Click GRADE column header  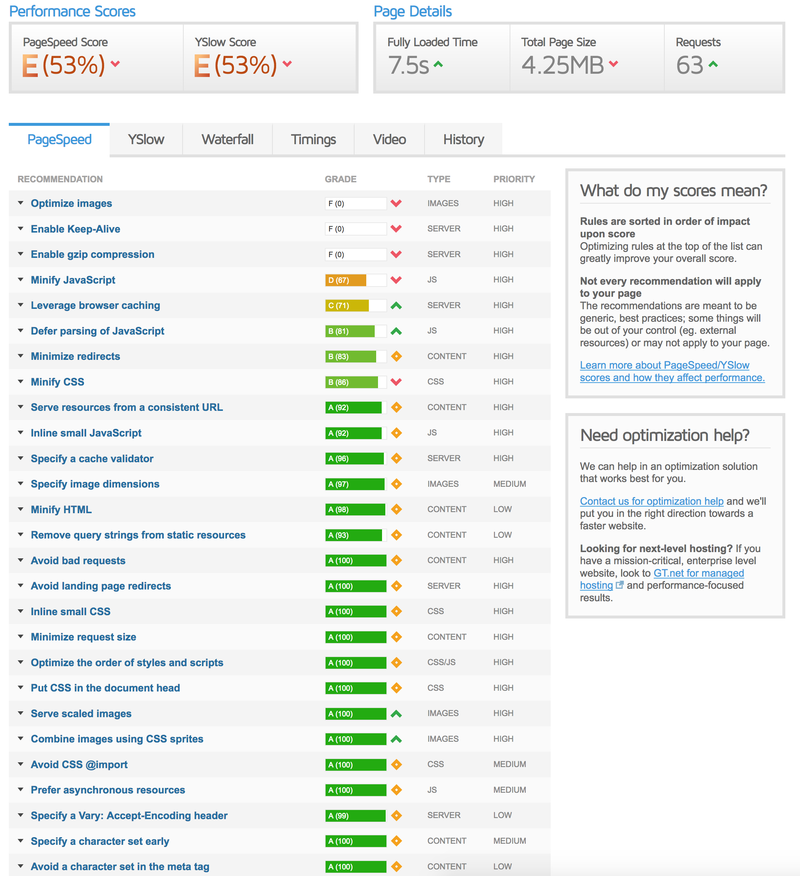point(341,179)
